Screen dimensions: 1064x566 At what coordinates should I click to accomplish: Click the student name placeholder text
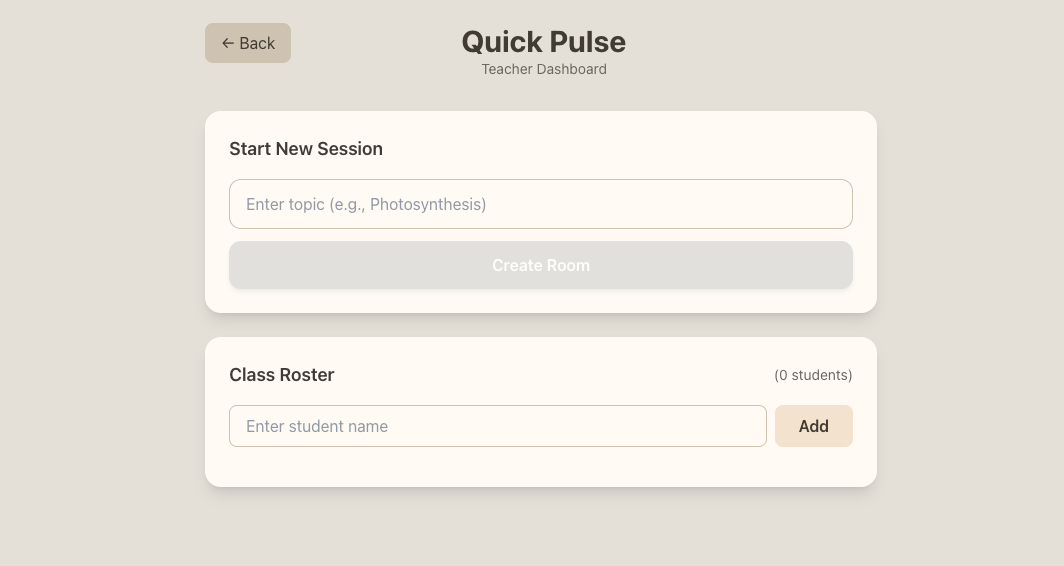pyautogui.click(x=317, y=426)
